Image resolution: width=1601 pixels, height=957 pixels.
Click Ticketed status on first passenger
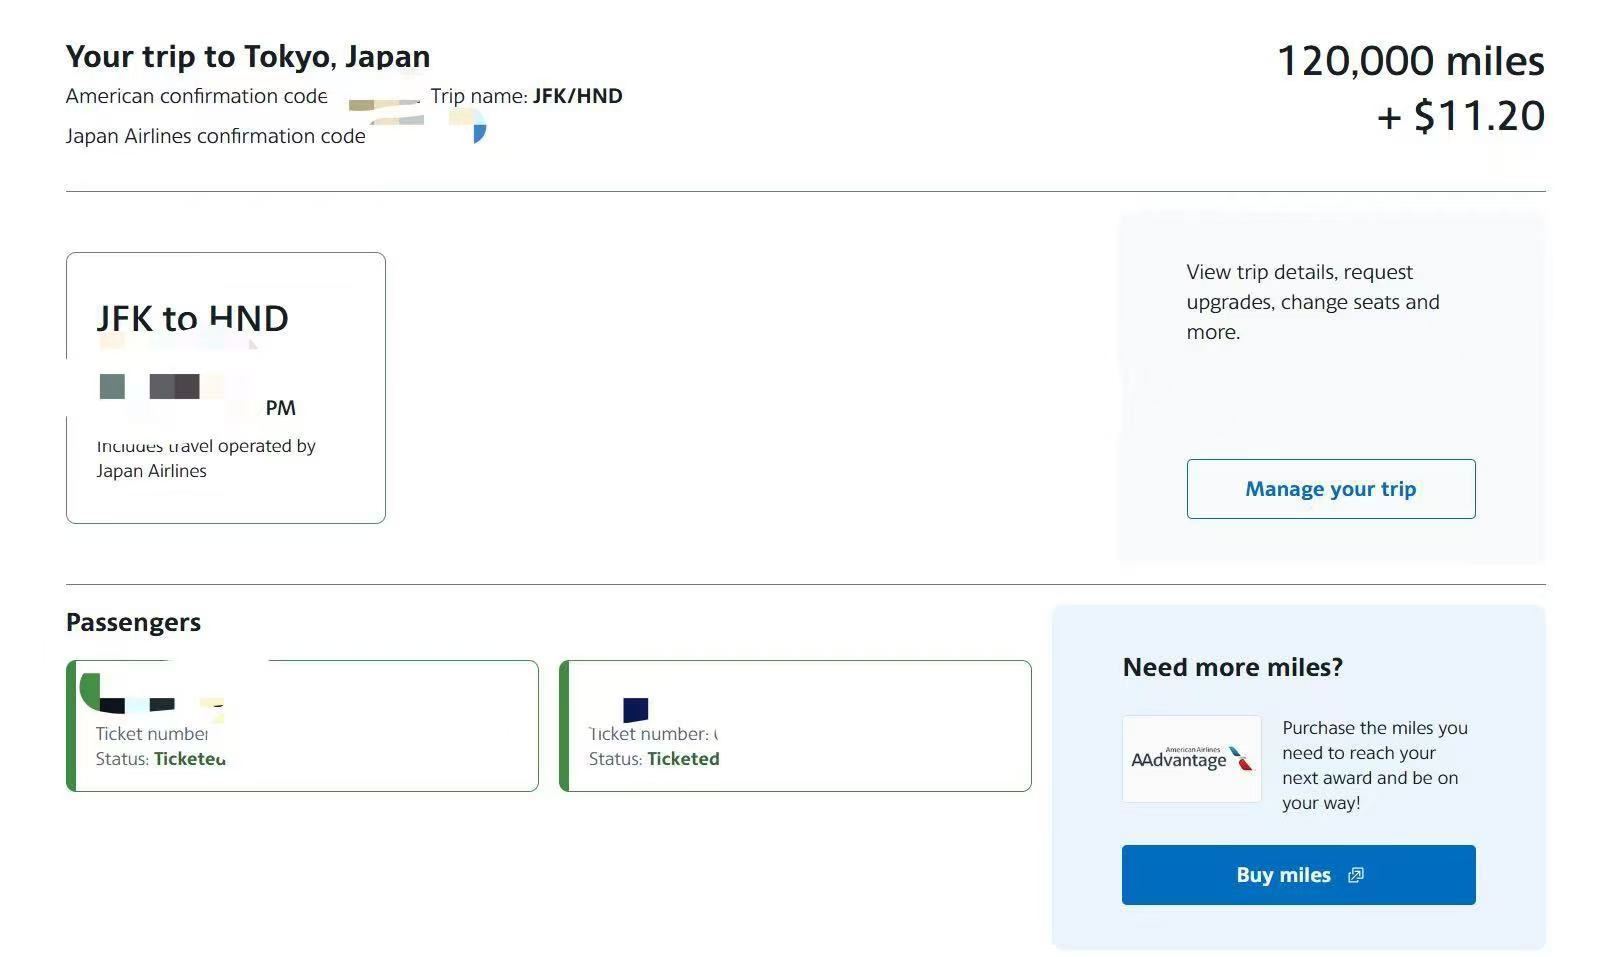[189, 759]
